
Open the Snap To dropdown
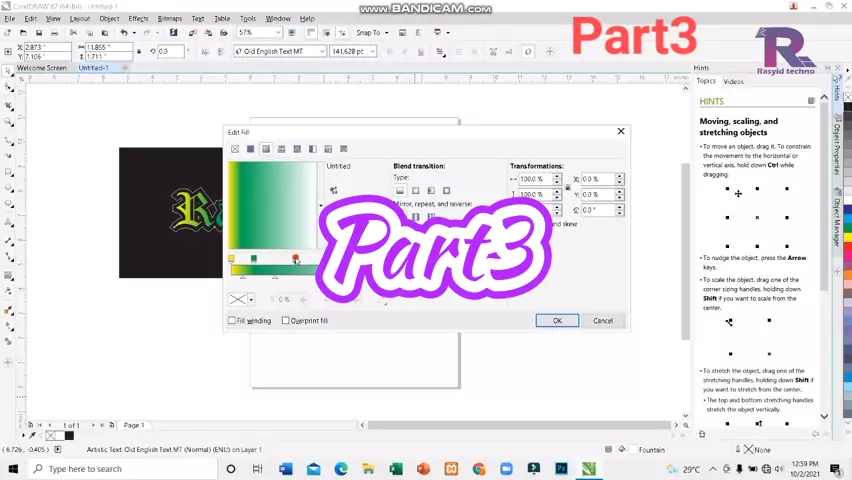[371, 33]
